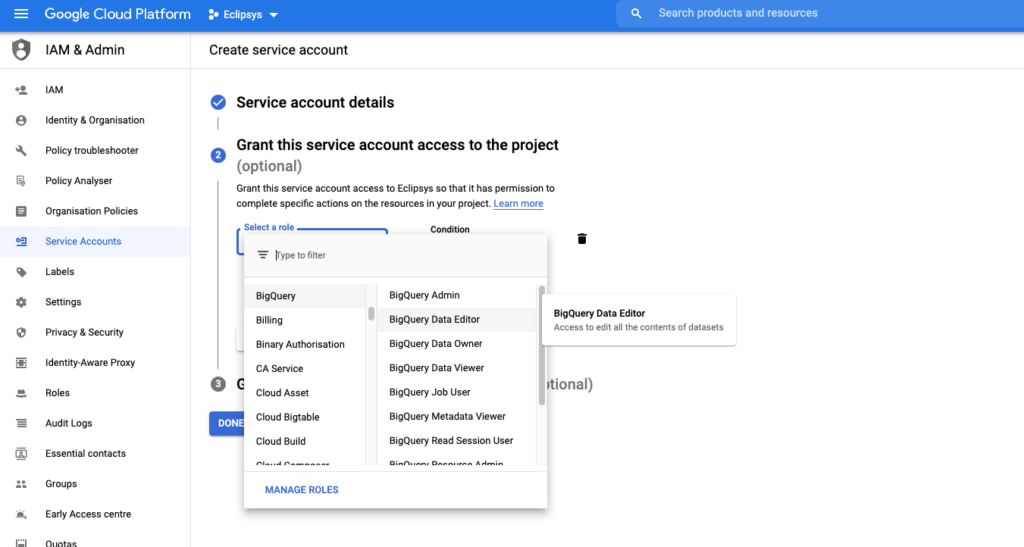
Task: Open the Eclipsys project selector dropdown
Action: [243, 14]
